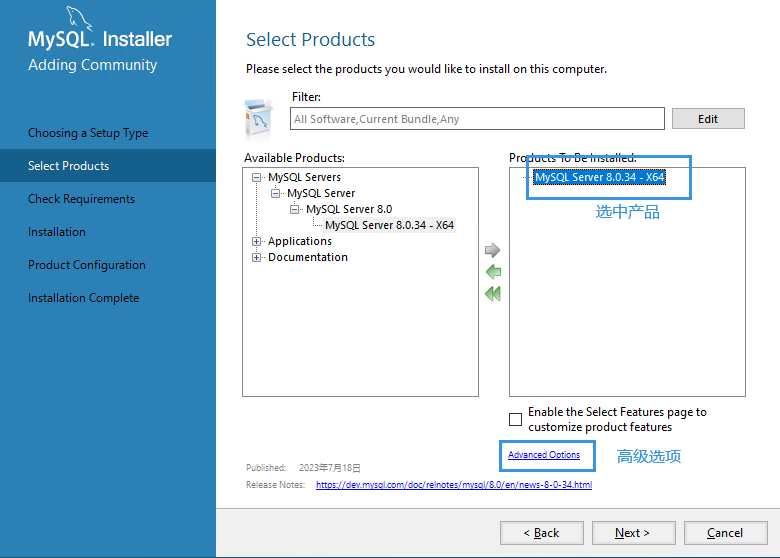The image size is (780, 558).
Task: Collapse the MySQL Server 8.0 node
Action: (294, 209)
